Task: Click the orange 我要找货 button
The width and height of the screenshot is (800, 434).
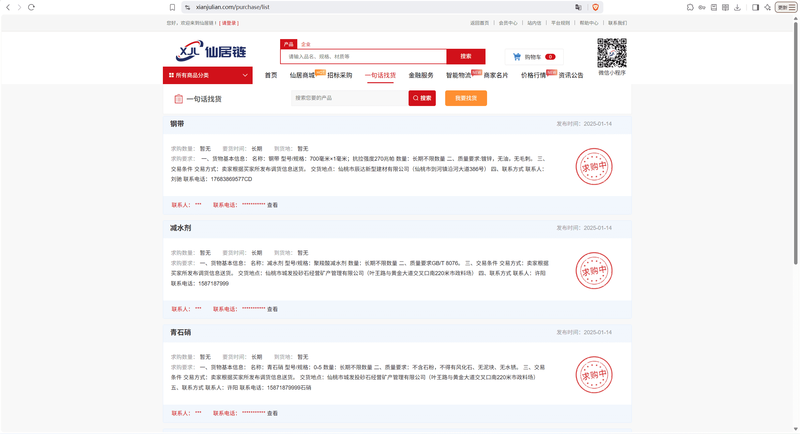Action: pos(466,98)
